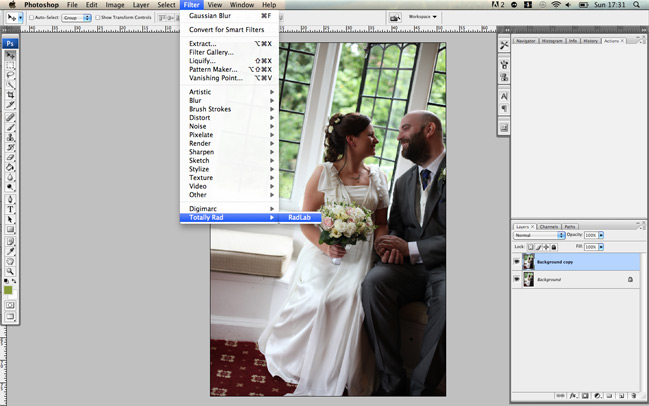The image size is (649, 406).
Task: Select the Clone Stamp tool
Action: [10, 137]
